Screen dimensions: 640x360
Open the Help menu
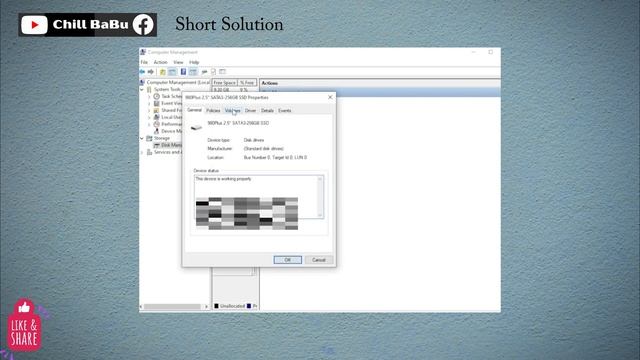coord(194,62)
